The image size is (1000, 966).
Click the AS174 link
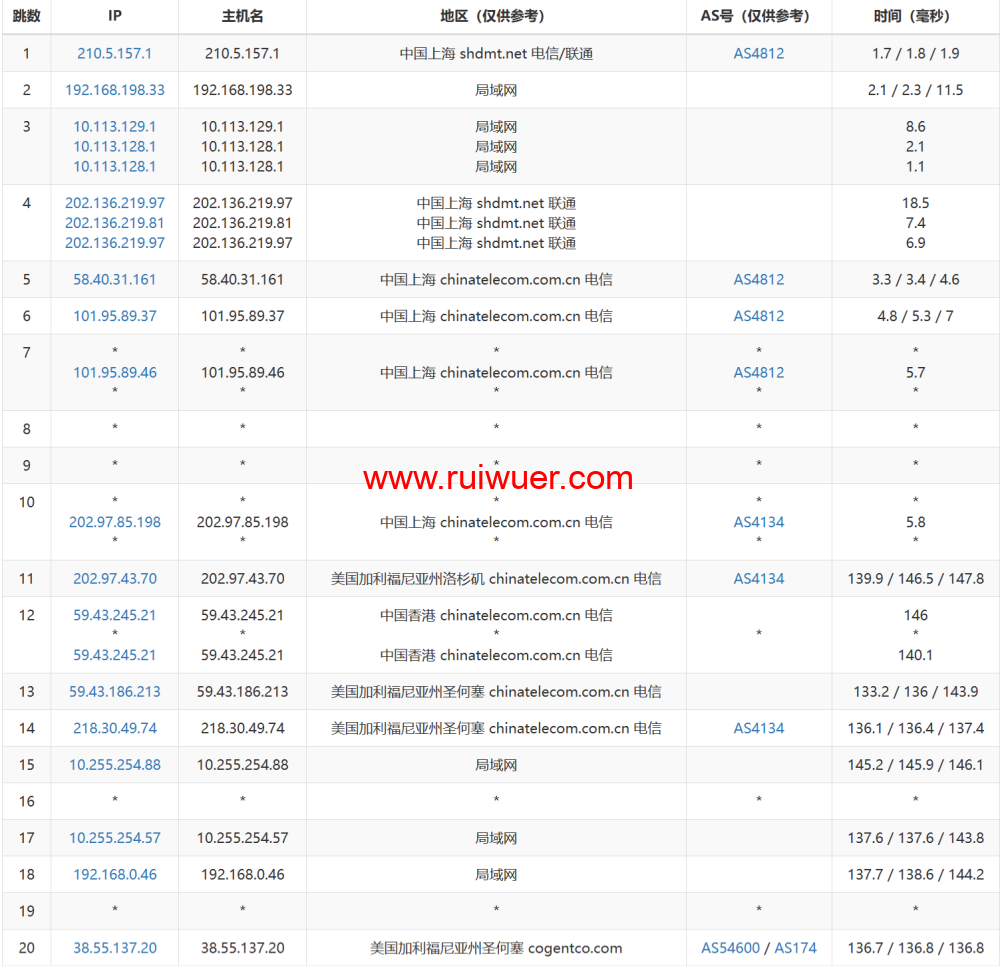coord(795,948)
